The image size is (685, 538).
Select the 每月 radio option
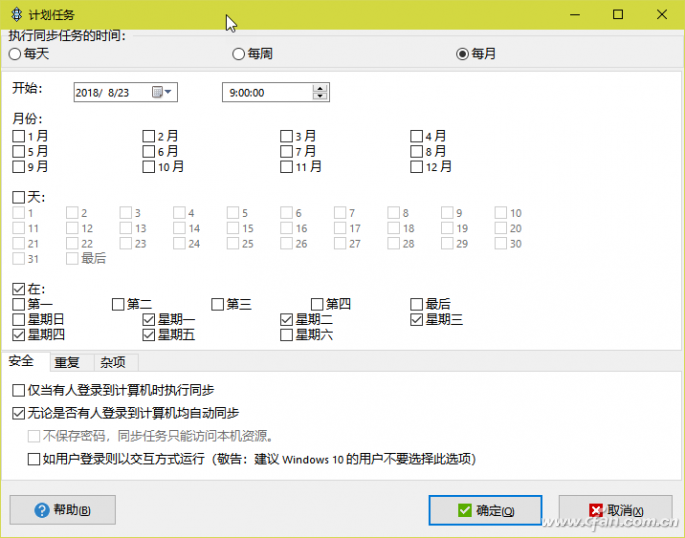point(462,54)
